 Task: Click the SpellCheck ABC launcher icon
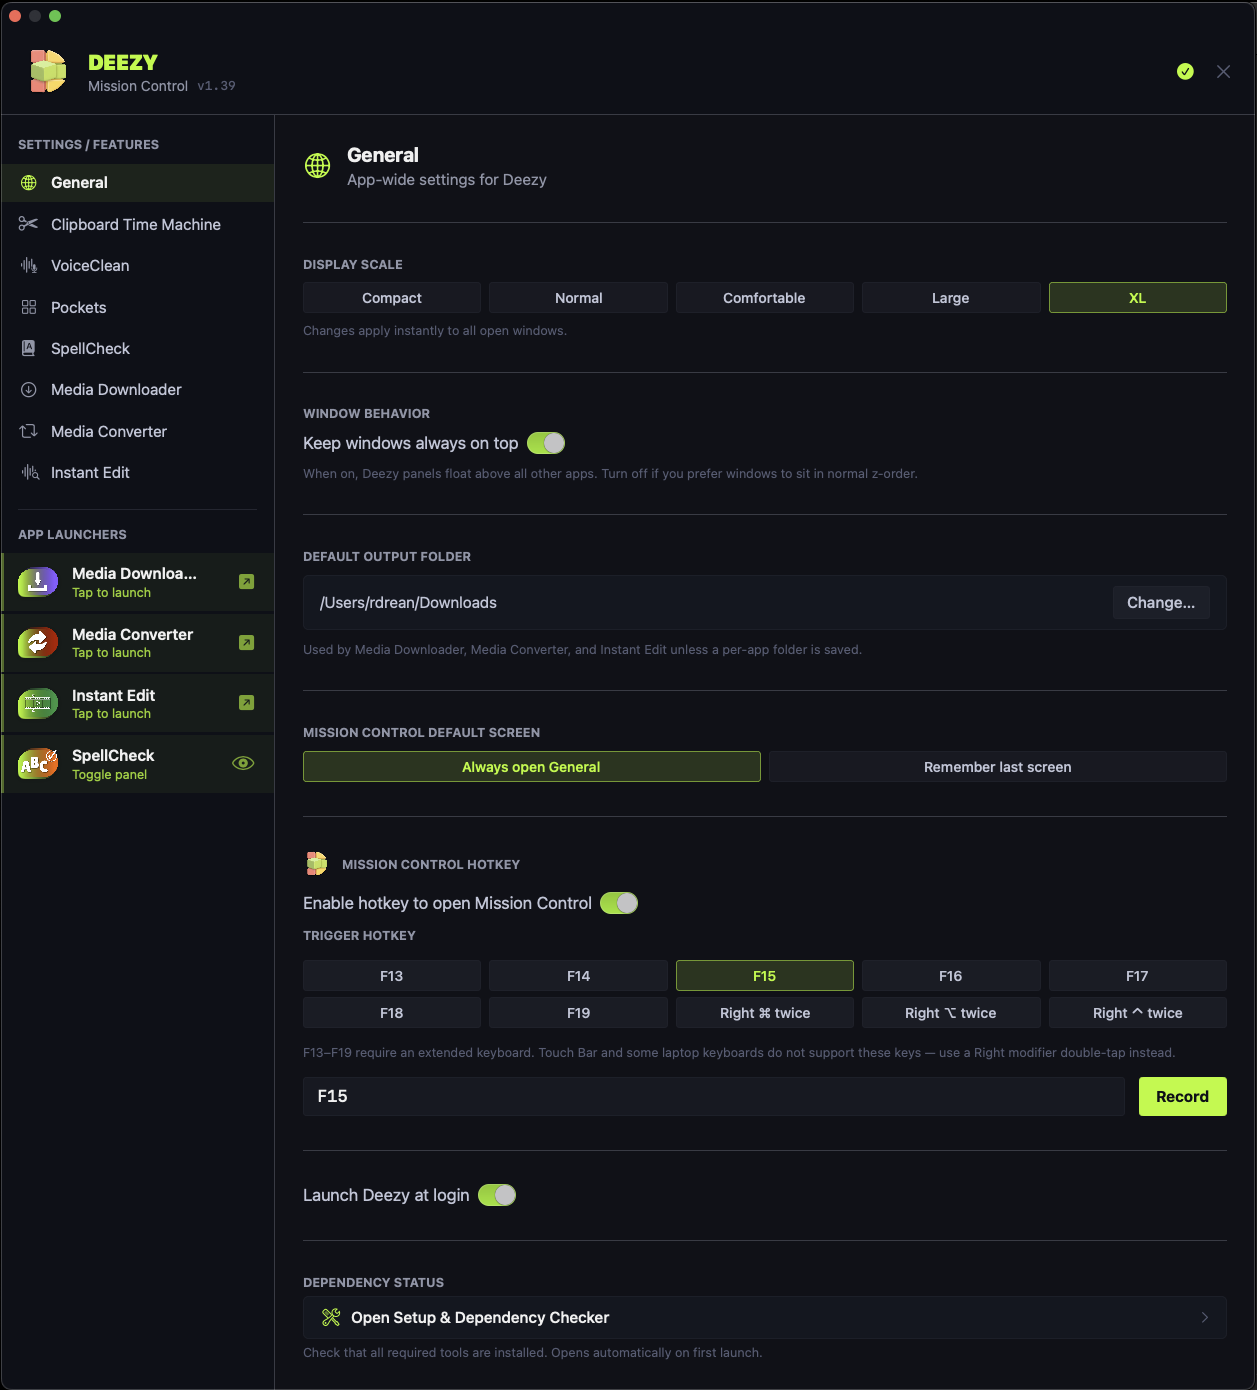(38, 764)
